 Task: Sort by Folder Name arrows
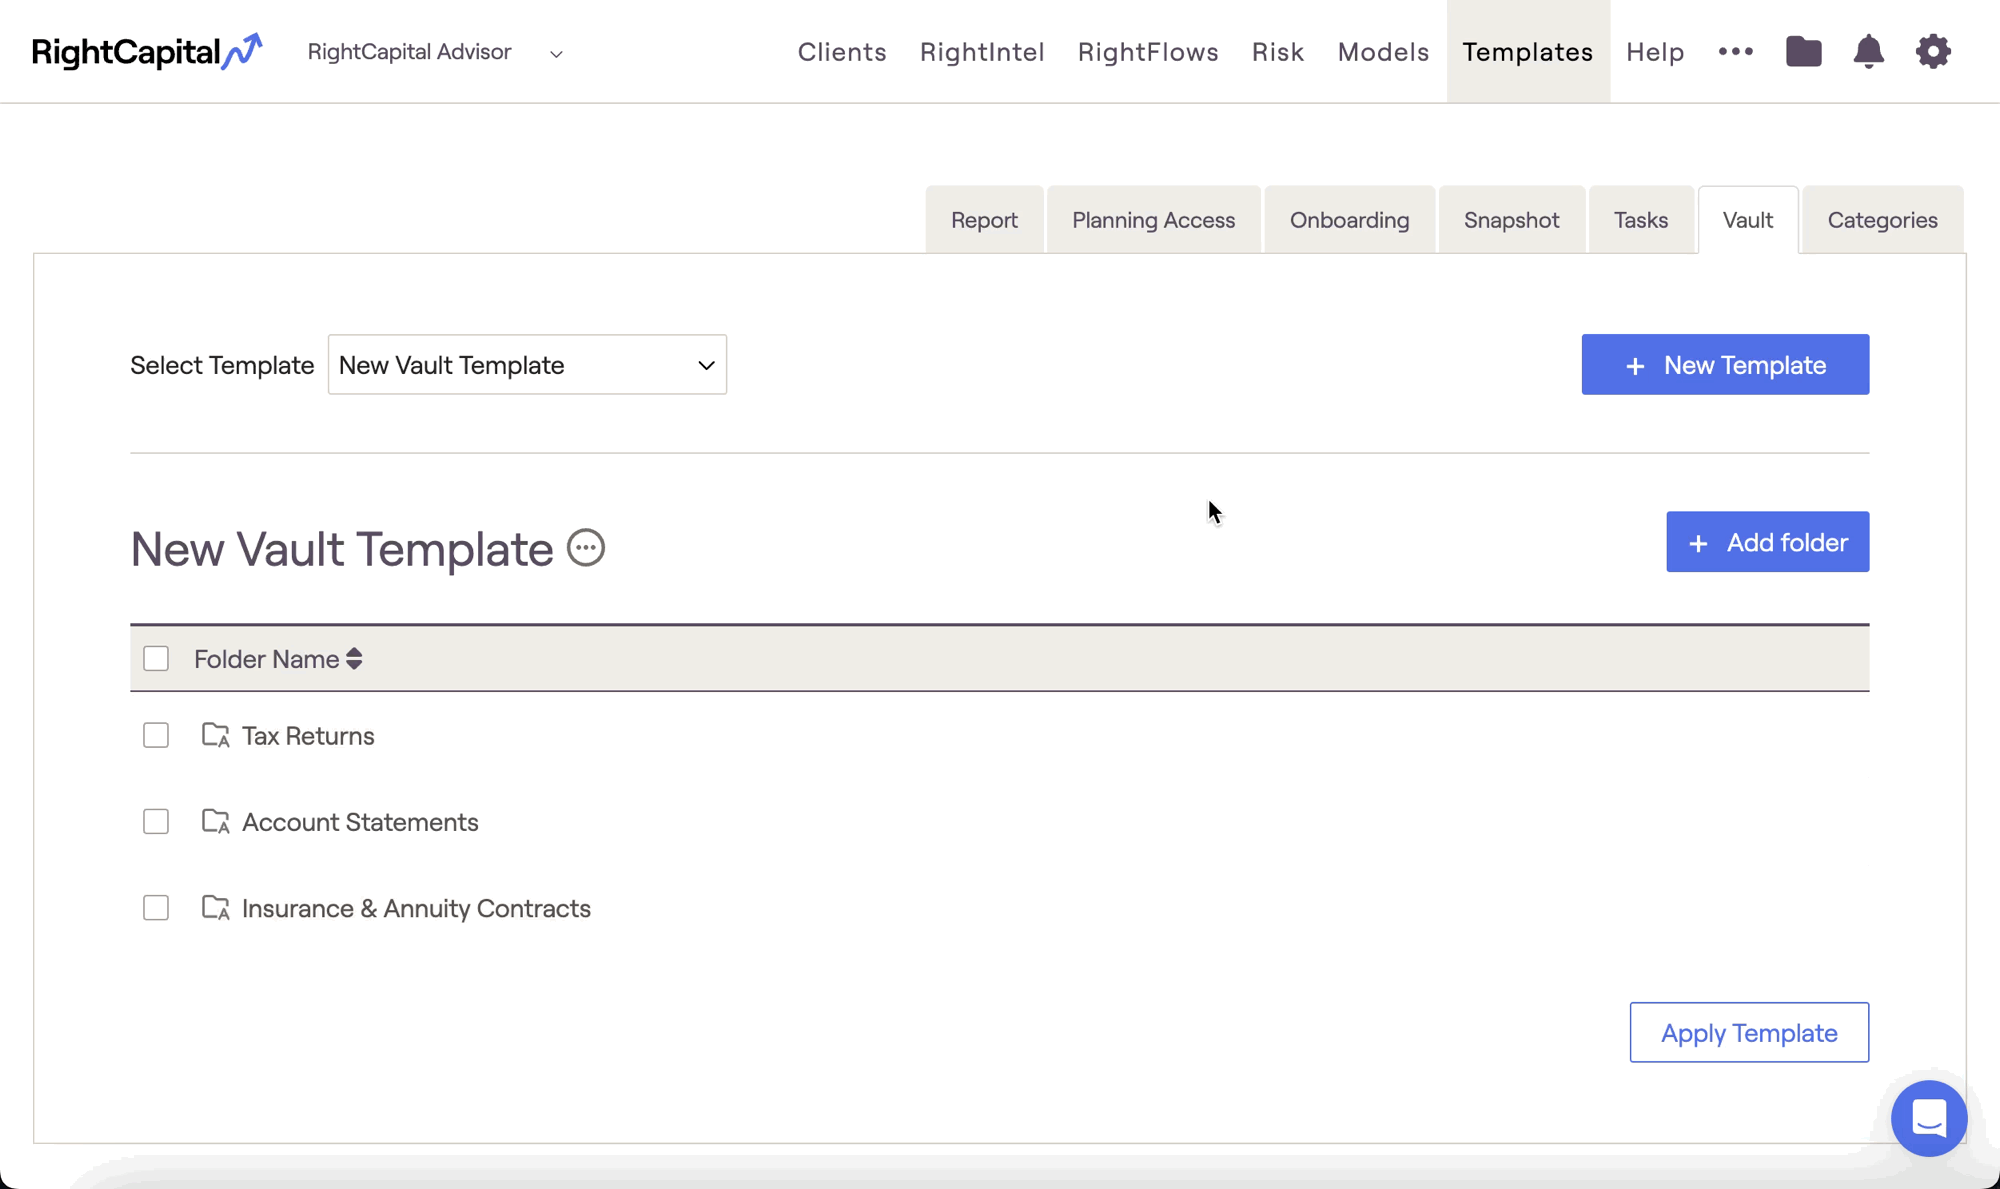[354, 659]
